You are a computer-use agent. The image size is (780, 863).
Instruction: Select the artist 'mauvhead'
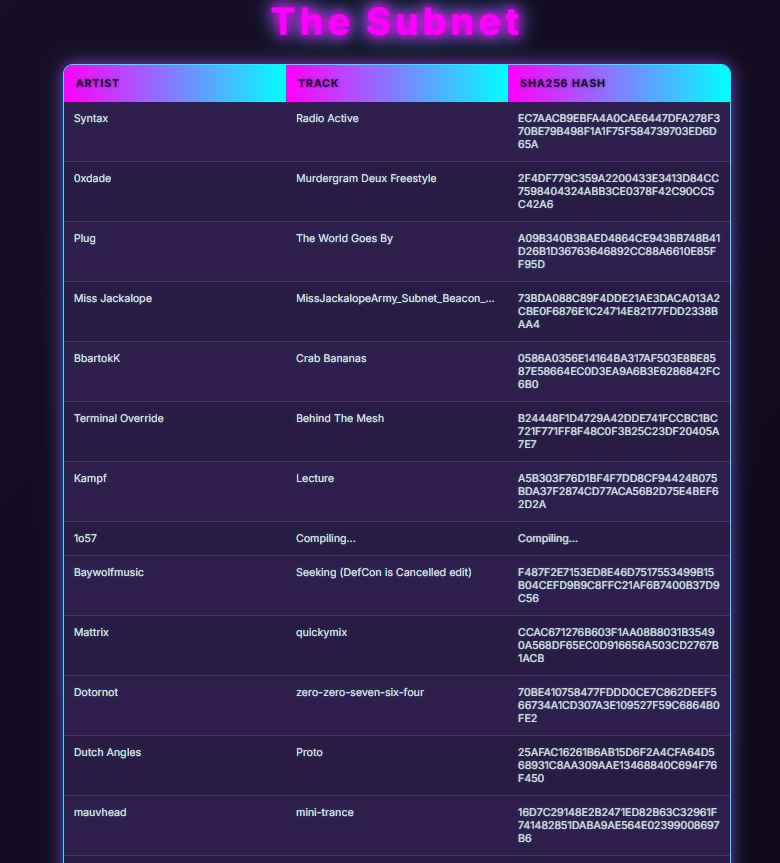pos(100,812)
